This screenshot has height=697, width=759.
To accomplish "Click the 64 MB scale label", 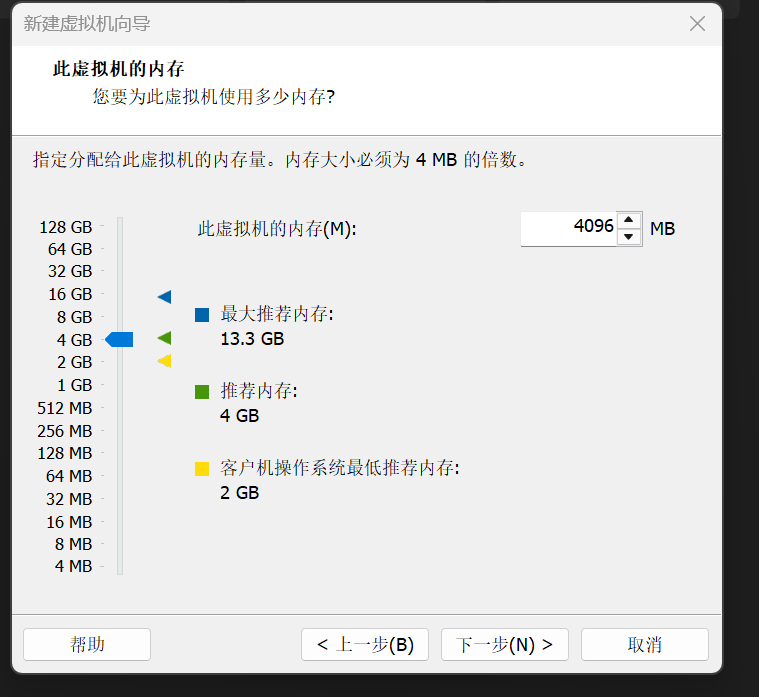I will point(69,476).
